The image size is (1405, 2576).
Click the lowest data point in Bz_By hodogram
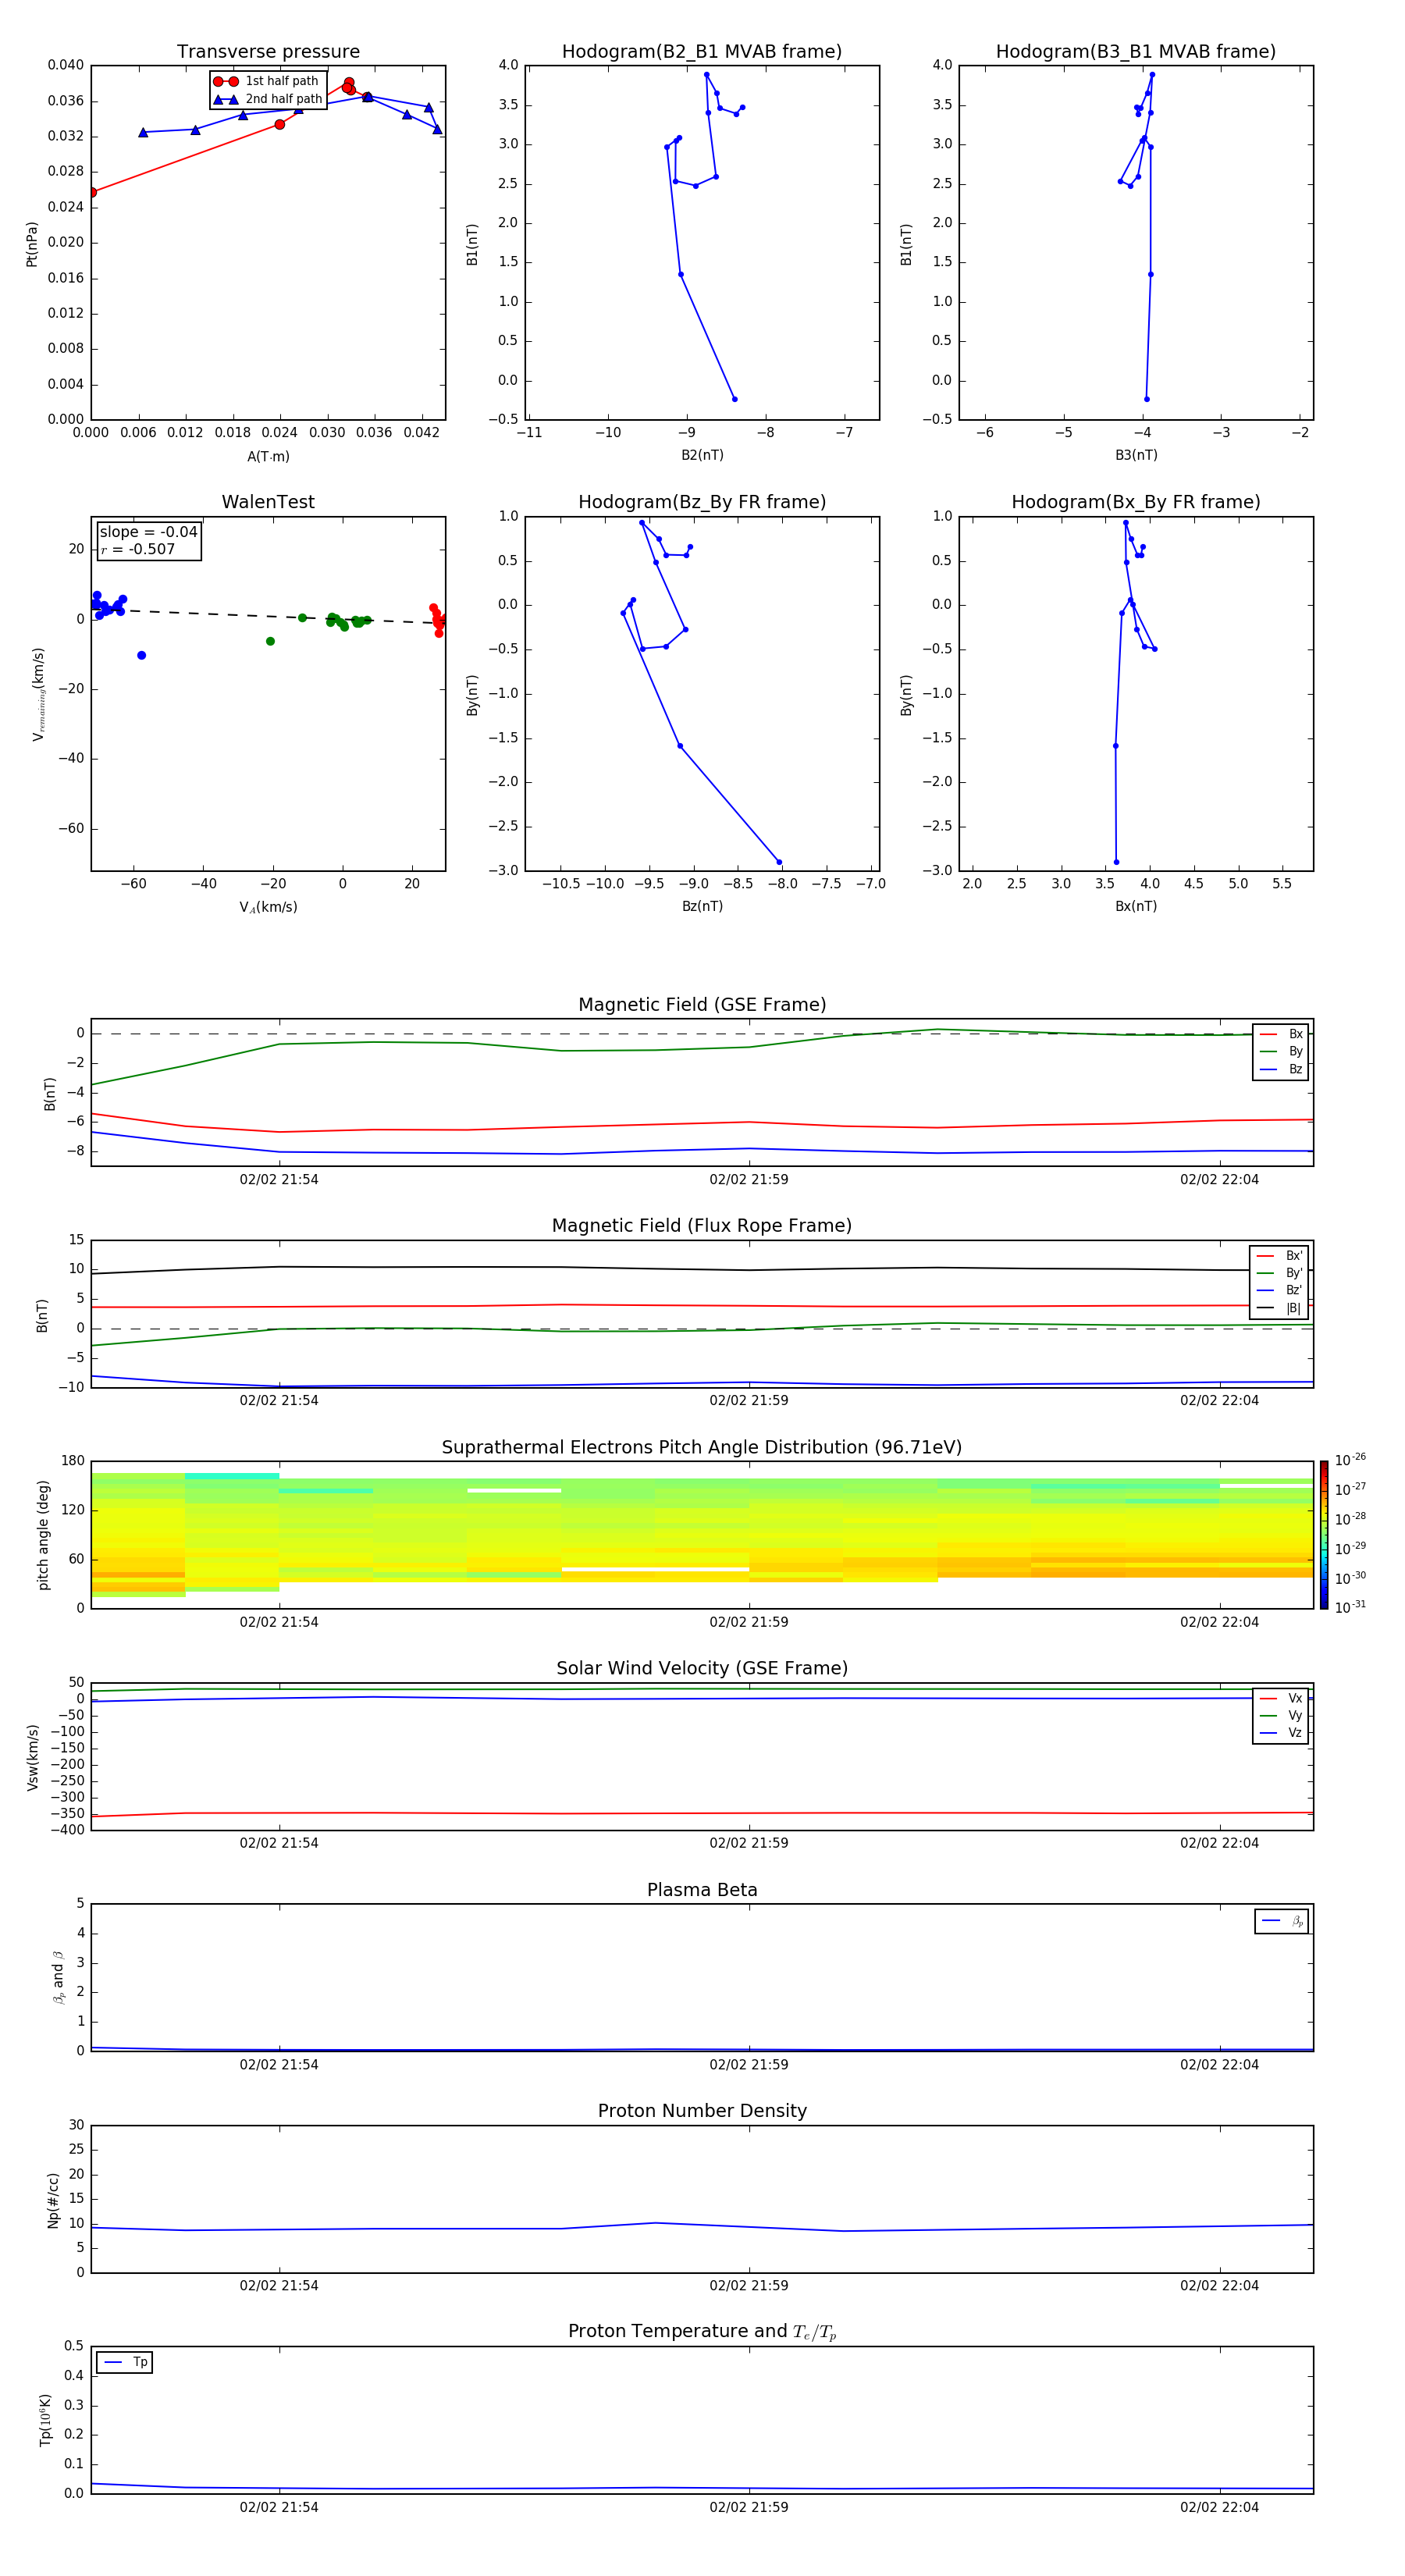tap(779, 862)
